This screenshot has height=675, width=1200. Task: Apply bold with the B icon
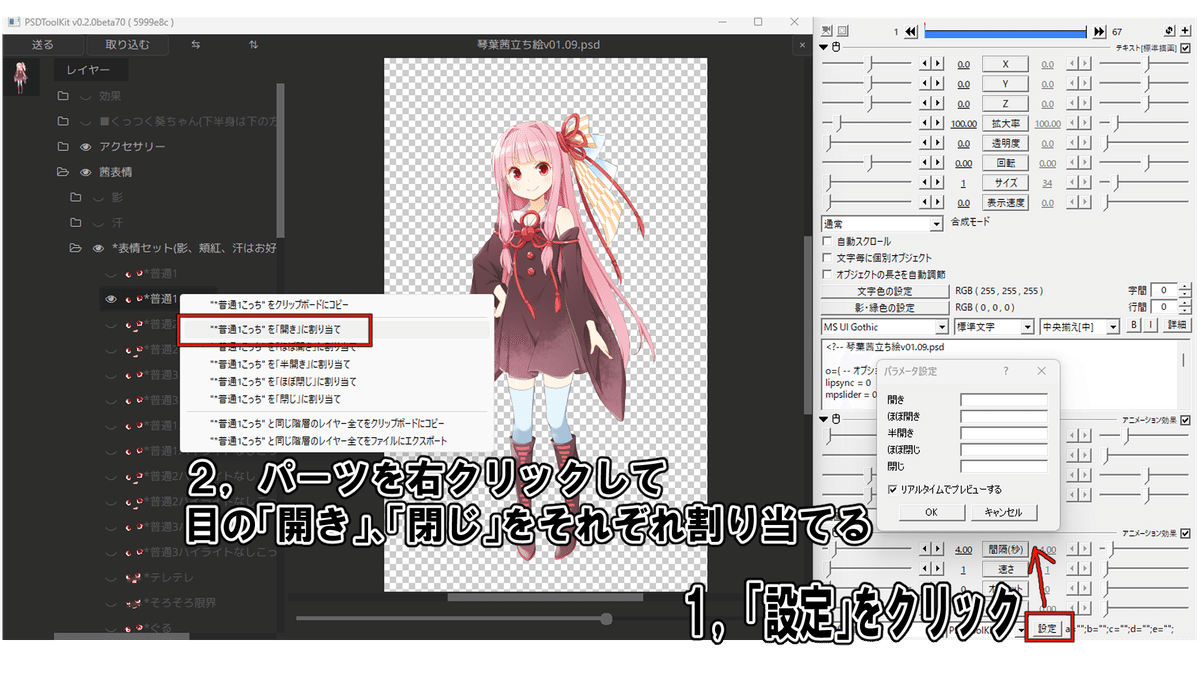pyautogui.click(x=1133, y=327)
